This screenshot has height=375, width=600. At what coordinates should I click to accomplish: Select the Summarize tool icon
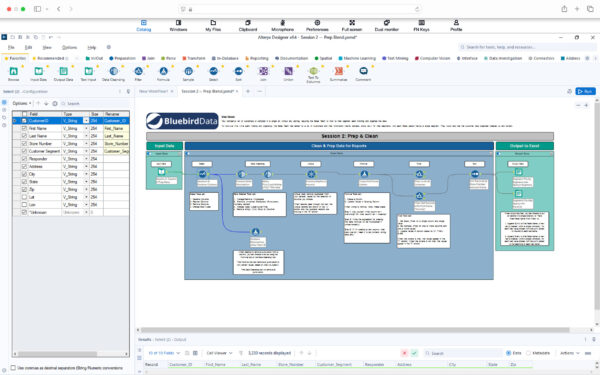pyautogui.click(x=339, y=71)
